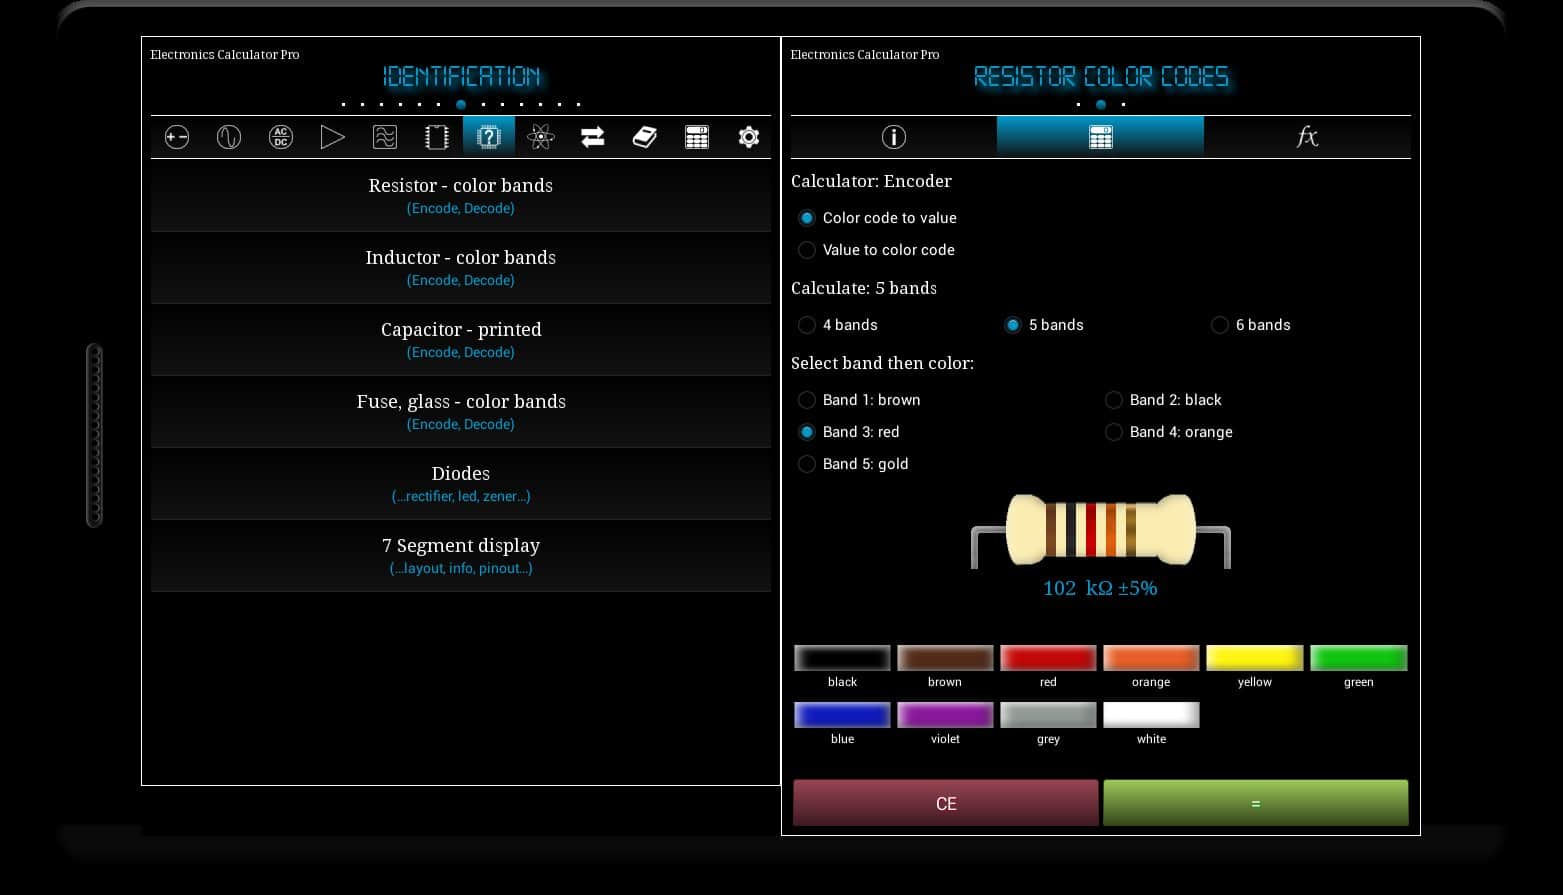Click the conversion arrows icon
The image size is (1563, 895).
click(593, 137)
